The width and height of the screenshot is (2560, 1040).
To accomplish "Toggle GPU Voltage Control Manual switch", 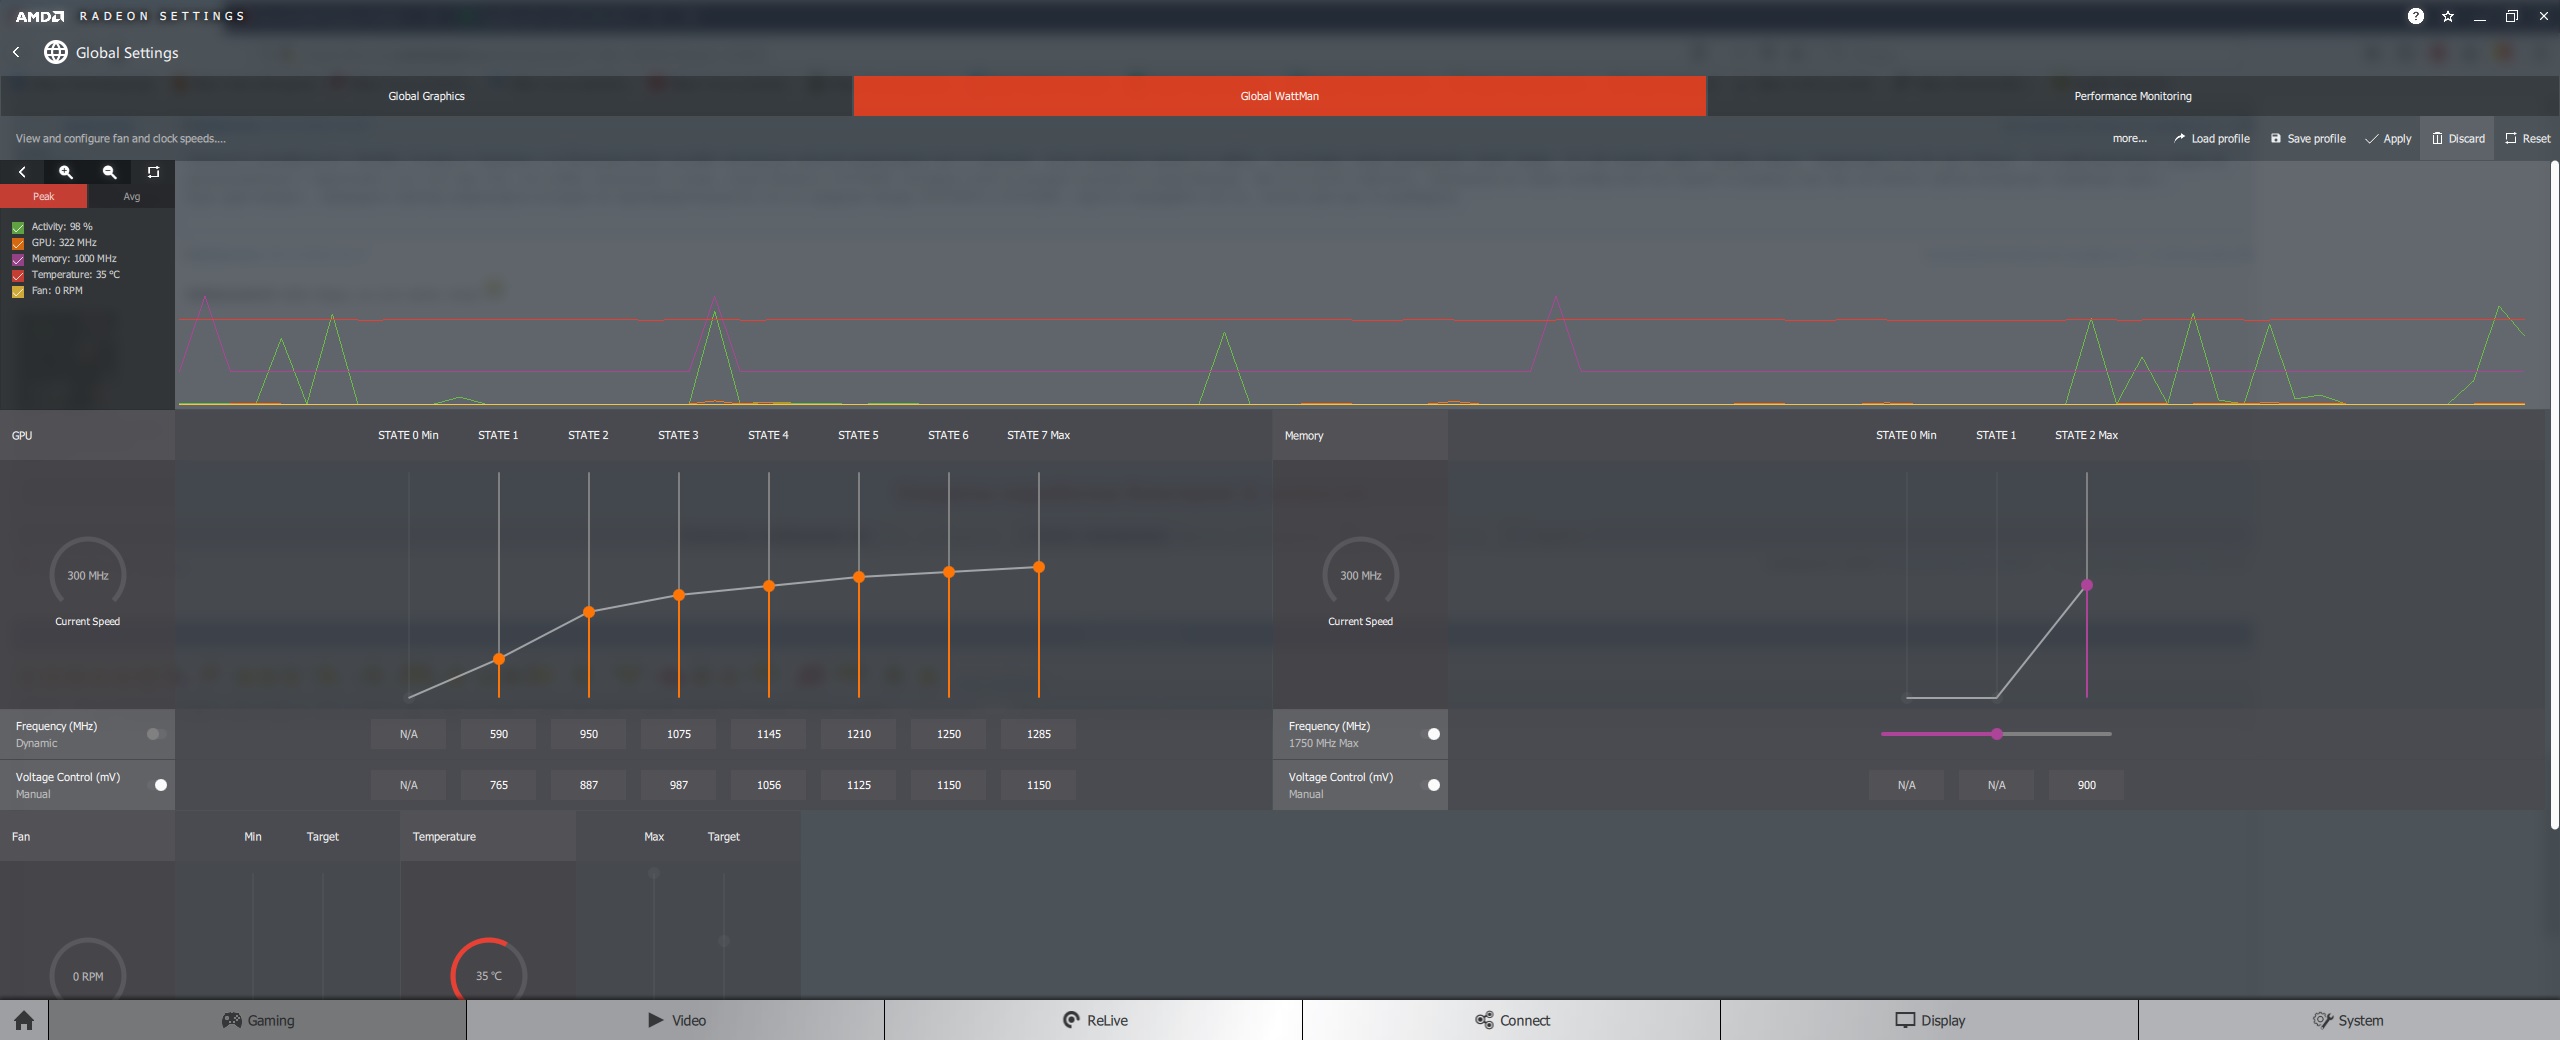I will (x=158, y=785).
